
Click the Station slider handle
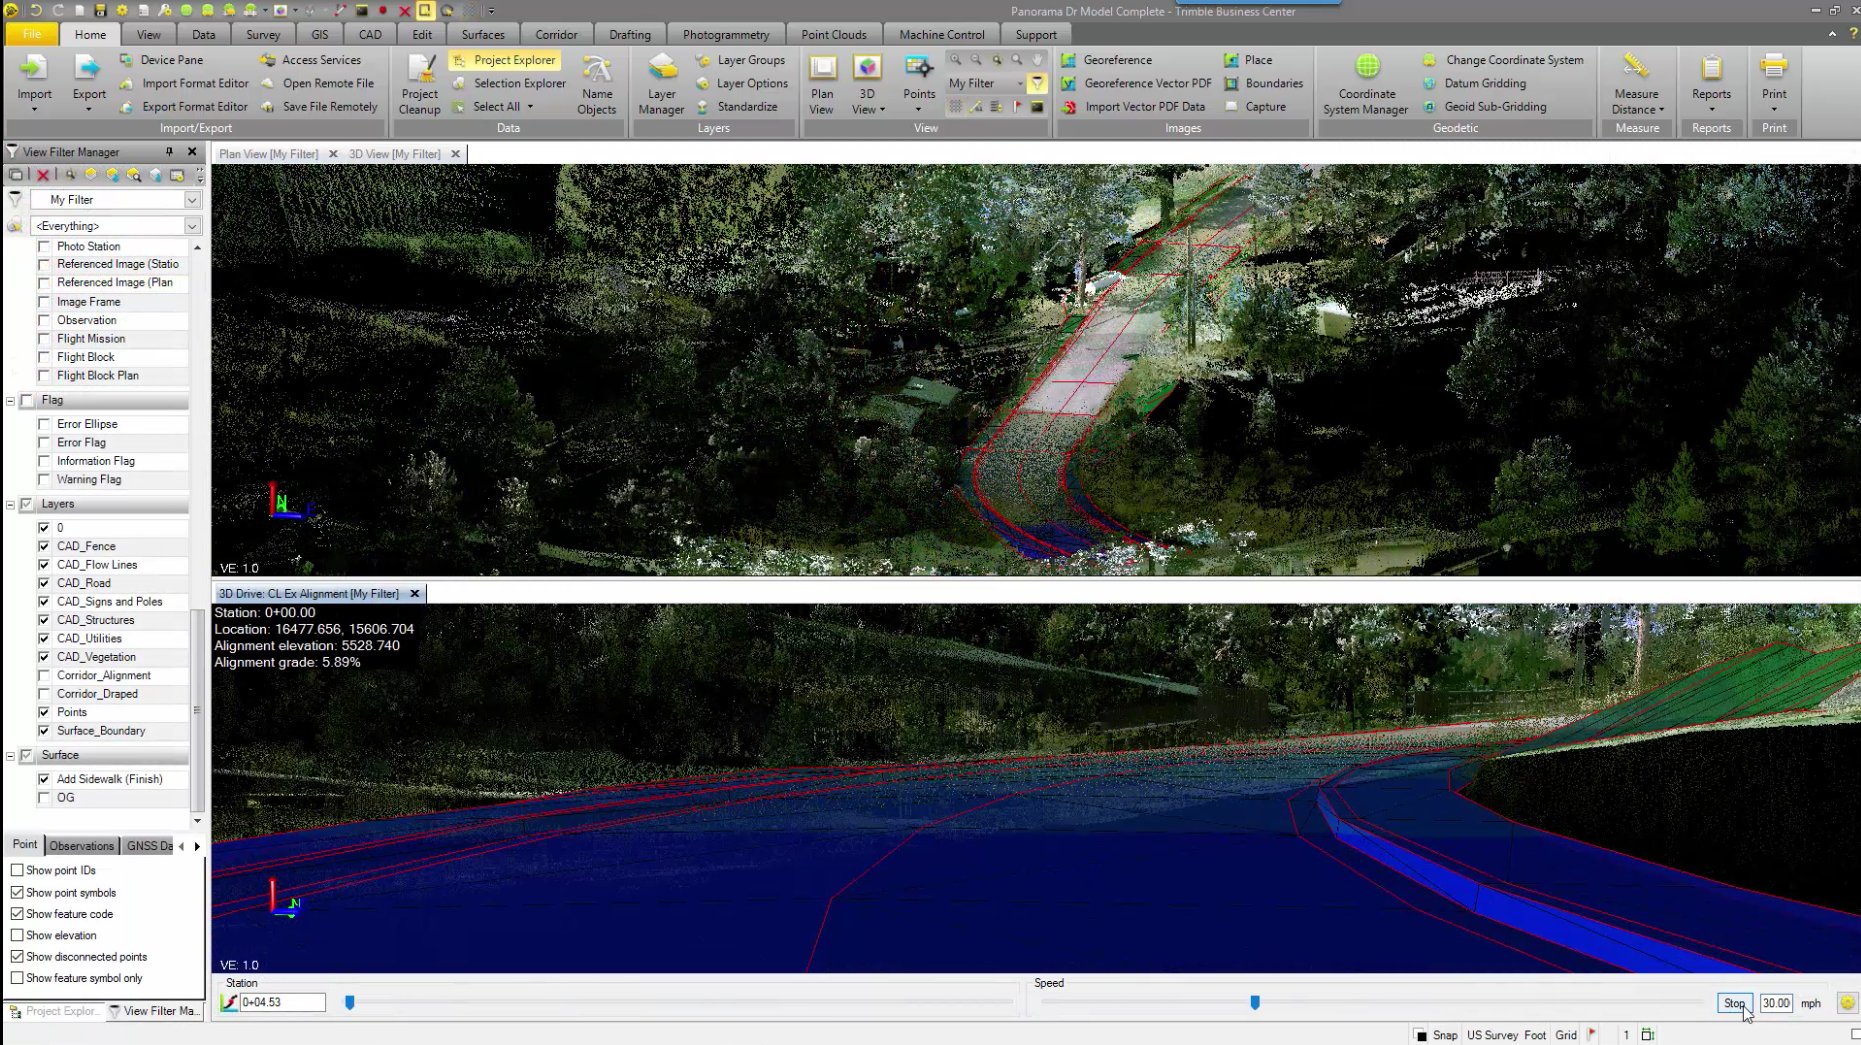click(349, 1002)
